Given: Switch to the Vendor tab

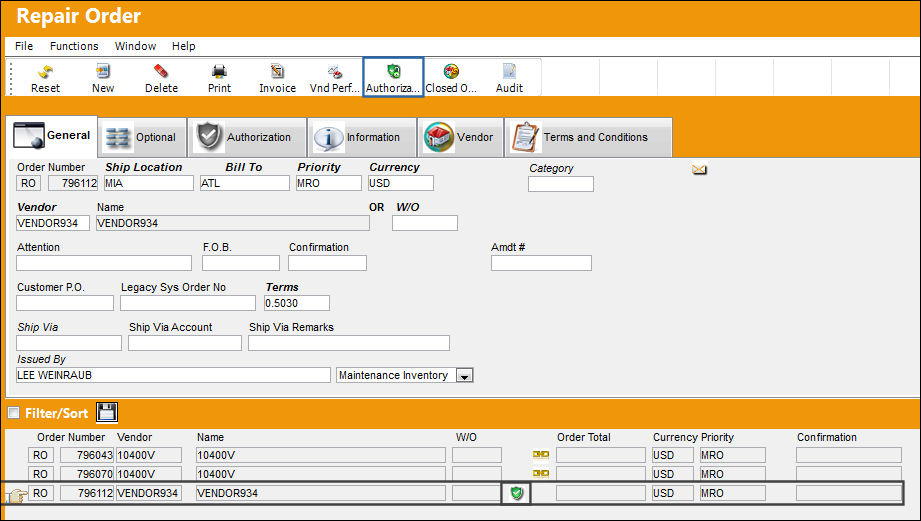Looking at the screenshot, I should point(460,137).
